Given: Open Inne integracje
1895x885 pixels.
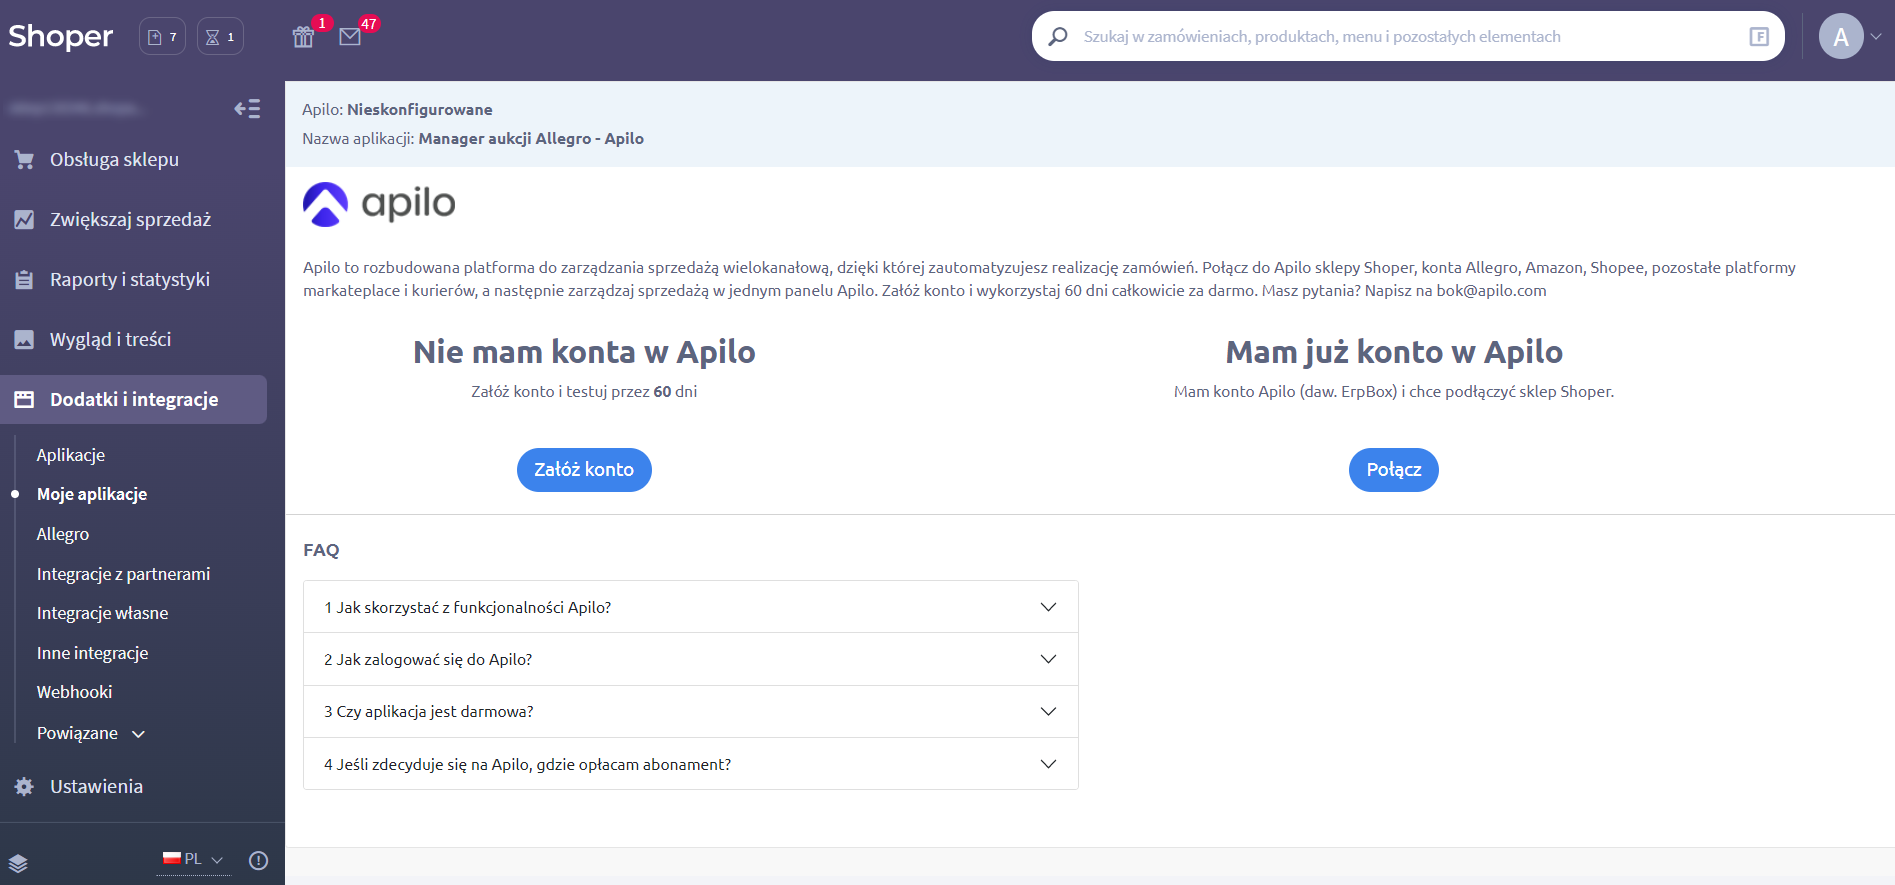Looking at the screenshot, I should click(93, 653).
